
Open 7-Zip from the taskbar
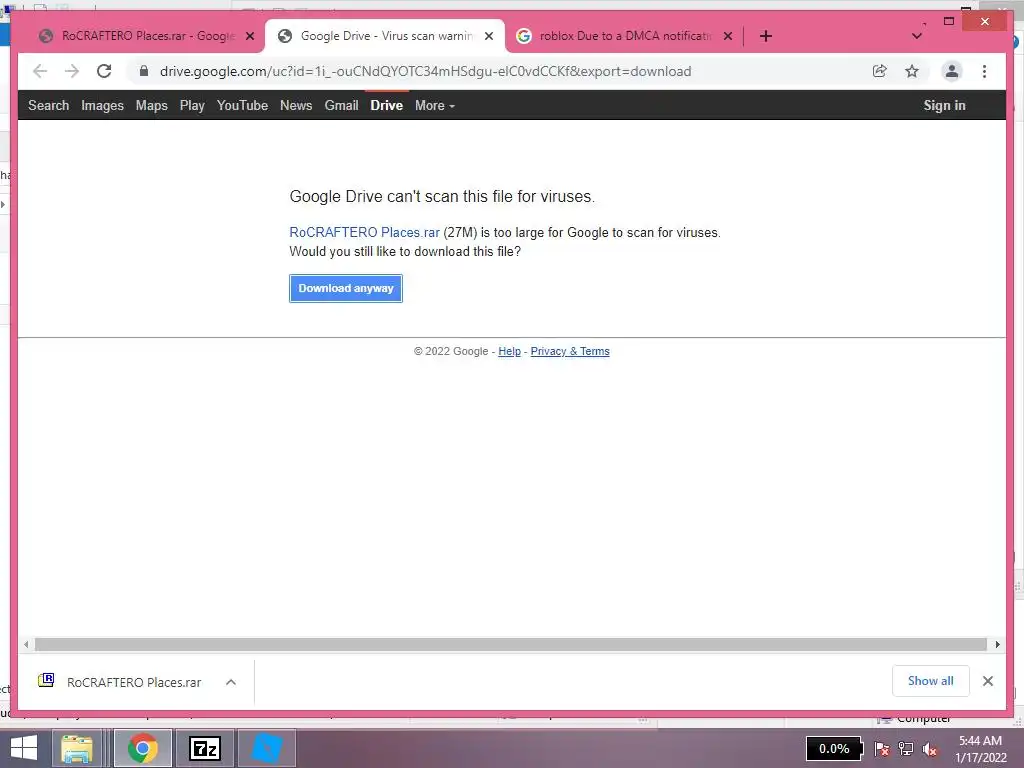[x=204, y=748]
